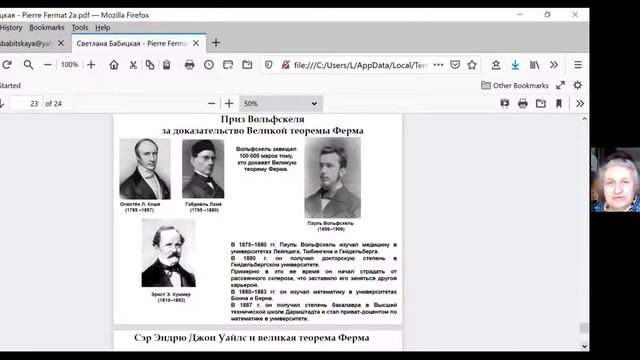The image size is (640, 360).
Task: Open the PDF zoom level dropdown showing 50%
Action: coord(281,104)
